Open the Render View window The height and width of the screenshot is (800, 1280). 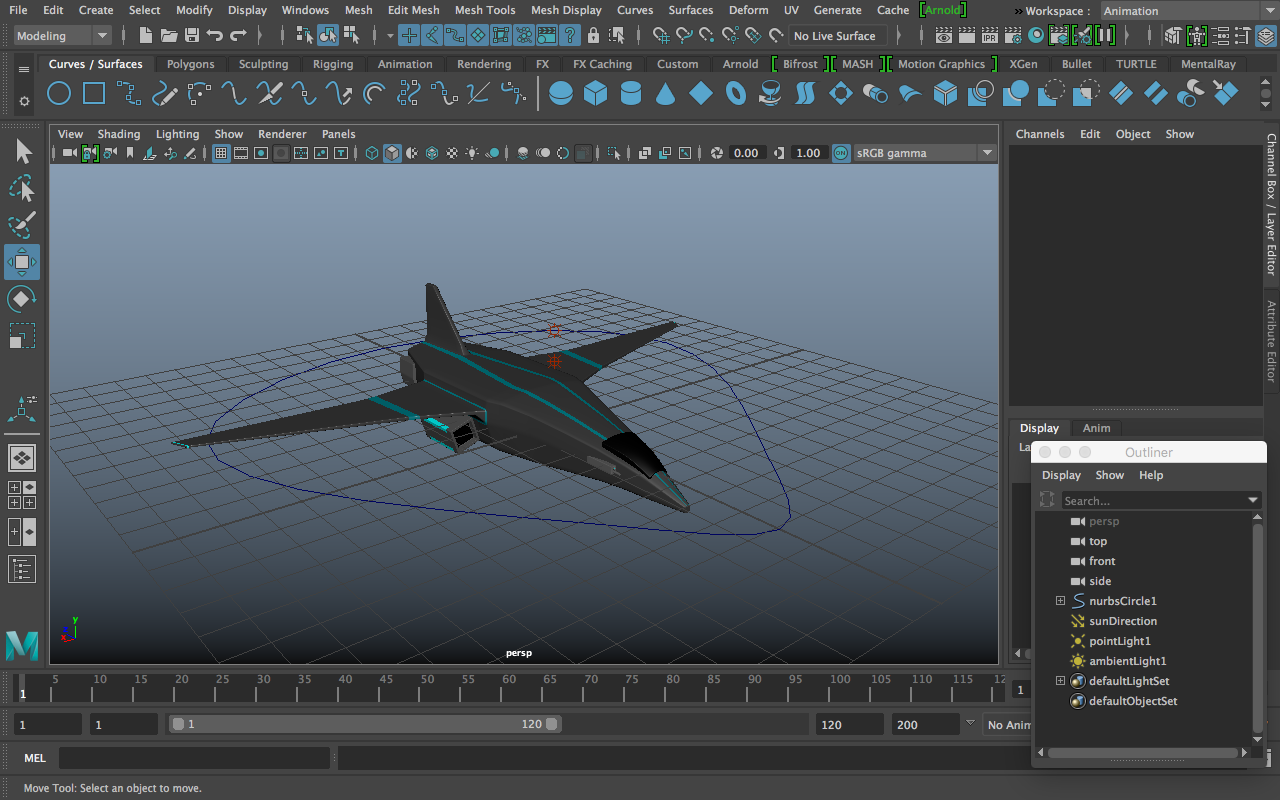pos(943,36)
